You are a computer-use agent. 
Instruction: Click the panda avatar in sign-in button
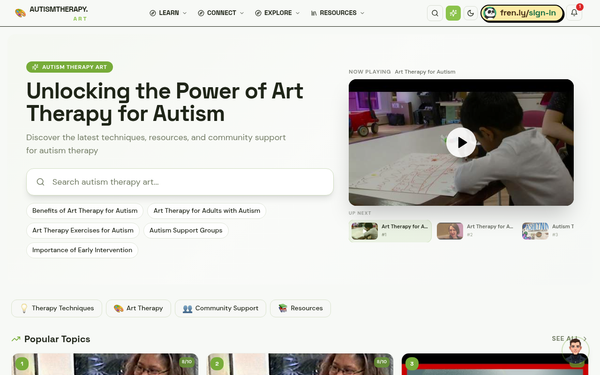coord(490,13)
